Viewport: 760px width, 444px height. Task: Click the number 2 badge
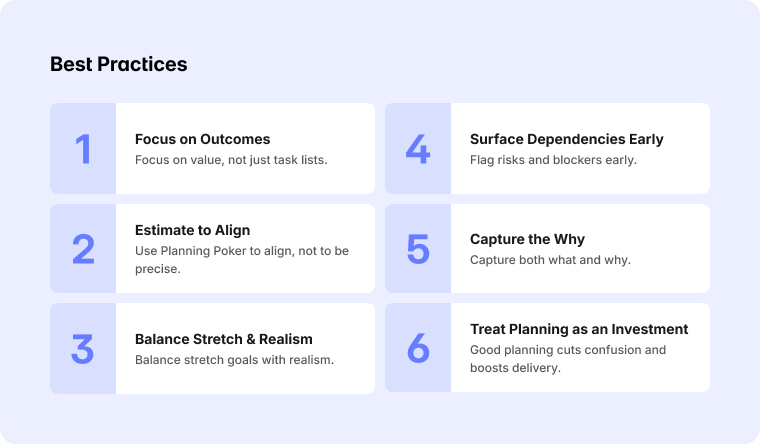(x=83, y=248)
